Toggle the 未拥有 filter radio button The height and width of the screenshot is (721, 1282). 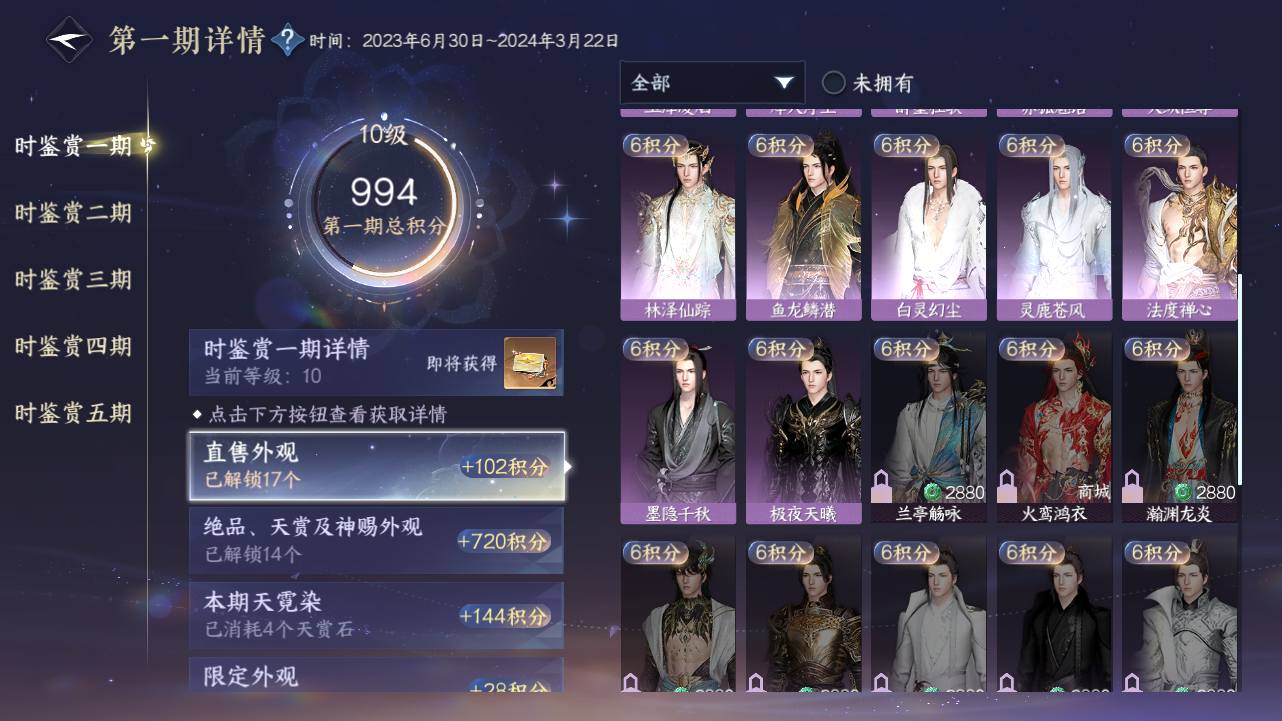pyautogui.click(x=833, y=82)
